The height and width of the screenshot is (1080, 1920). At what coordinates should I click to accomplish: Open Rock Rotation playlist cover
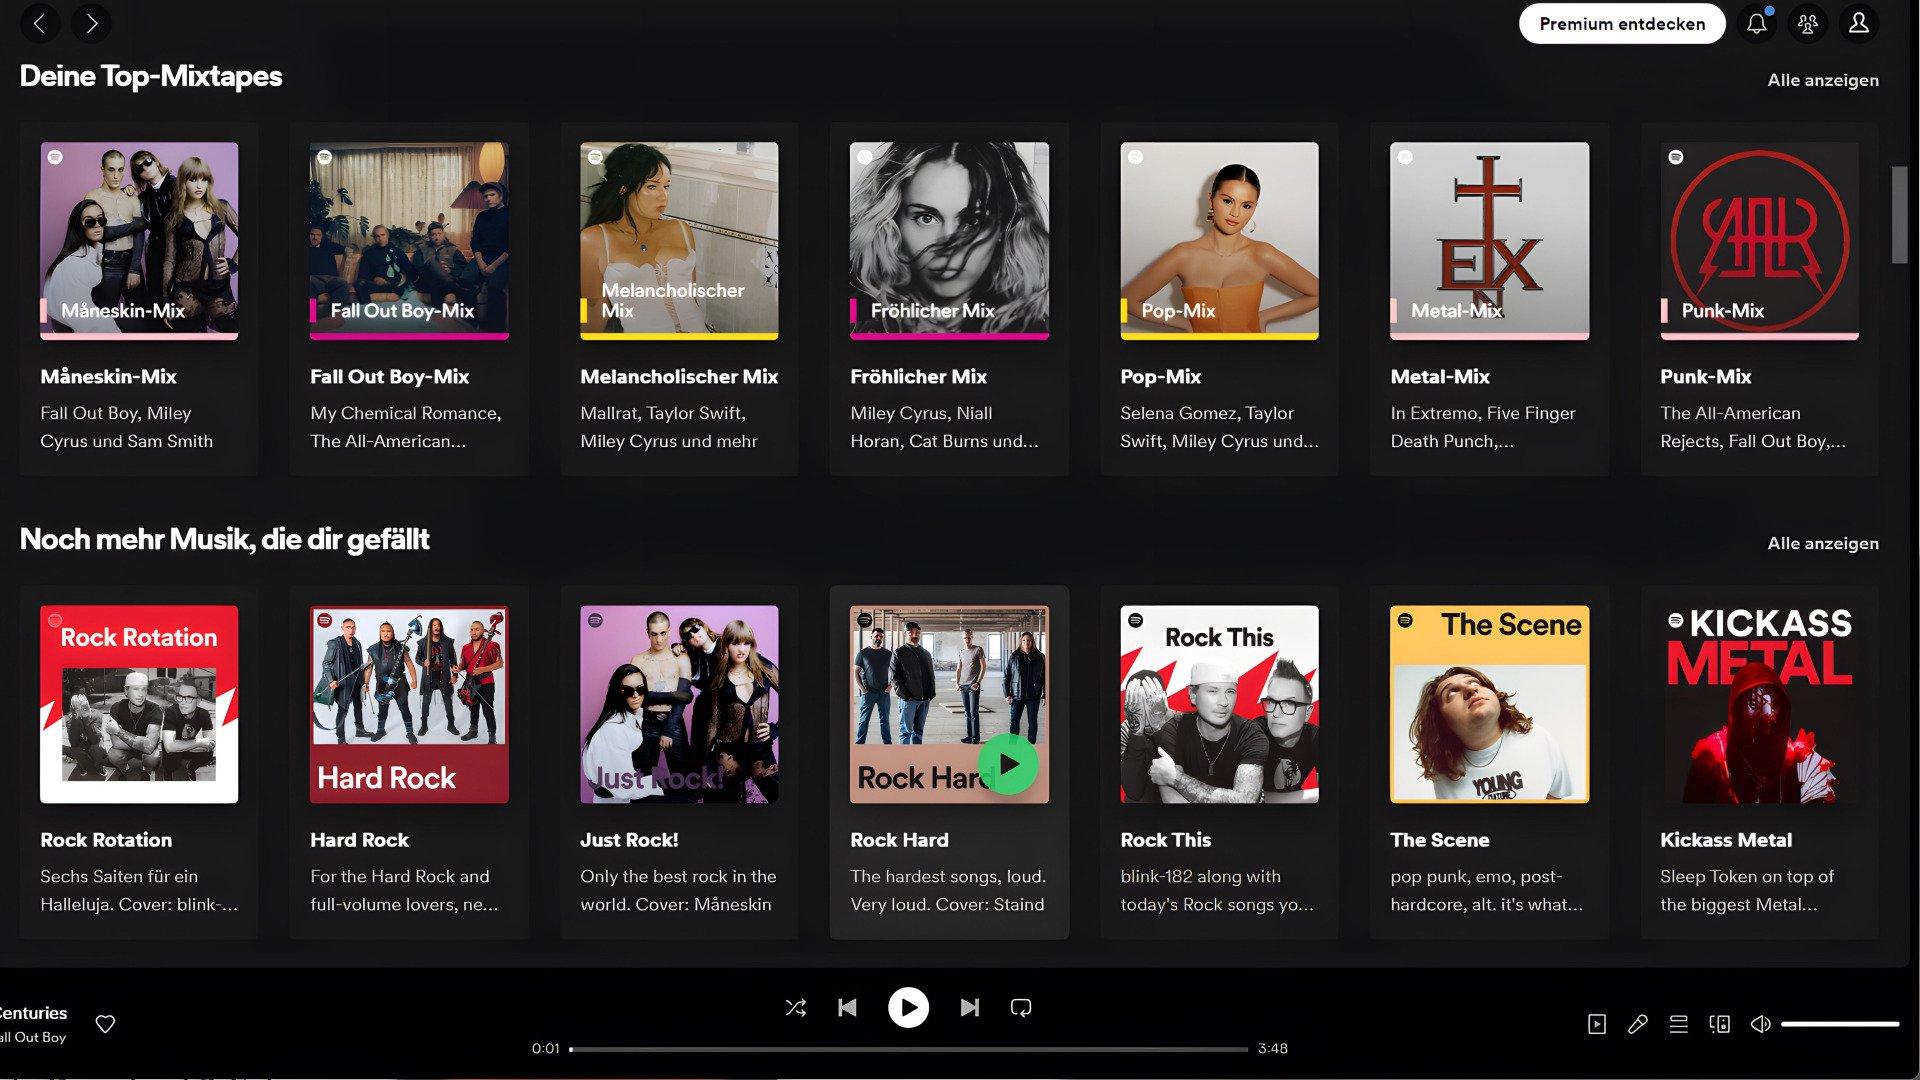tap(139, 704)
